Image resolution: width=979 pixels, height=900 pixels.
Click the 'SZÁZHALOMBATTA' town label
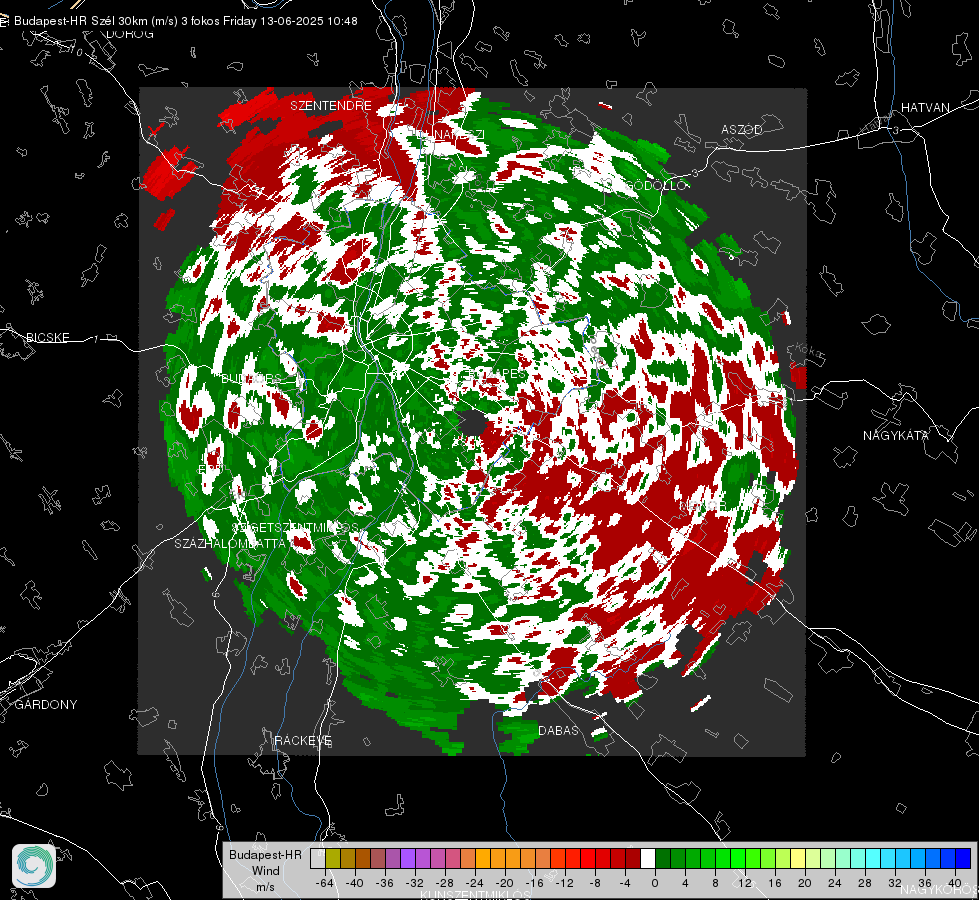[x=230, y=543]
